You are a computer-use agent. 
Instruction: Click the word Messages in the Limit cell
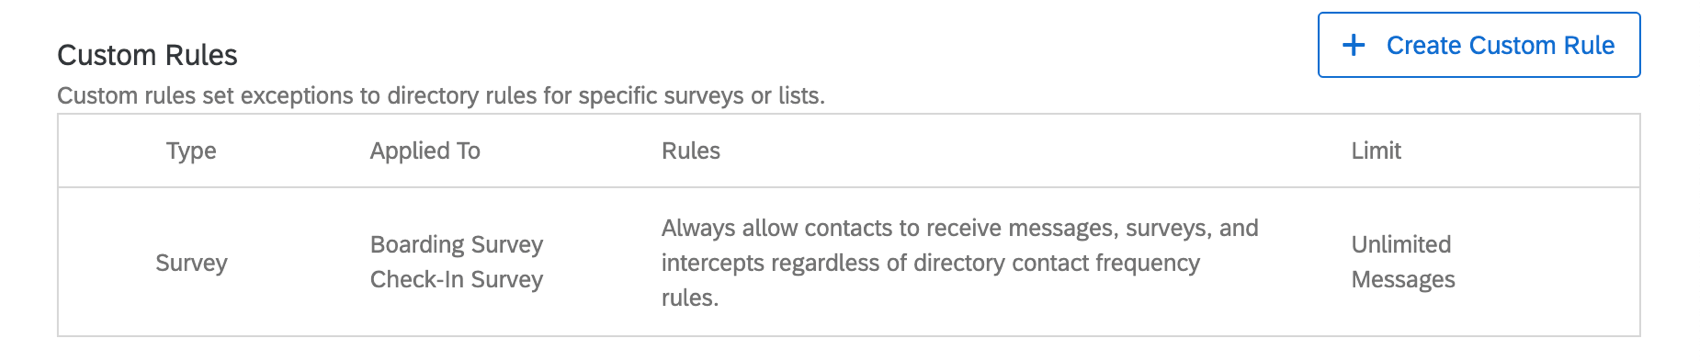[1403, 280]
